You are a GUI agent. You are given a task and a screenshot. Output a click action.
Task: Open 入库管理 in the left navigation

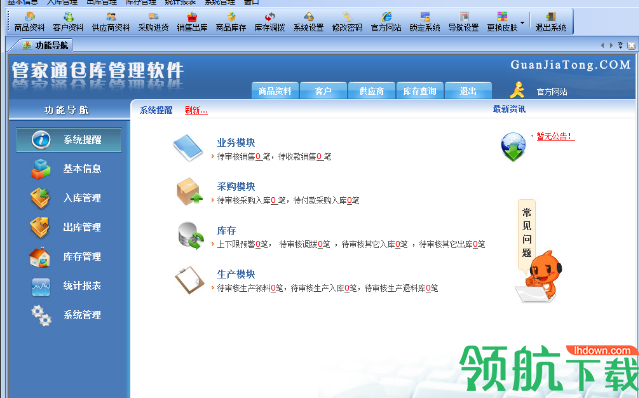[66, 198]
